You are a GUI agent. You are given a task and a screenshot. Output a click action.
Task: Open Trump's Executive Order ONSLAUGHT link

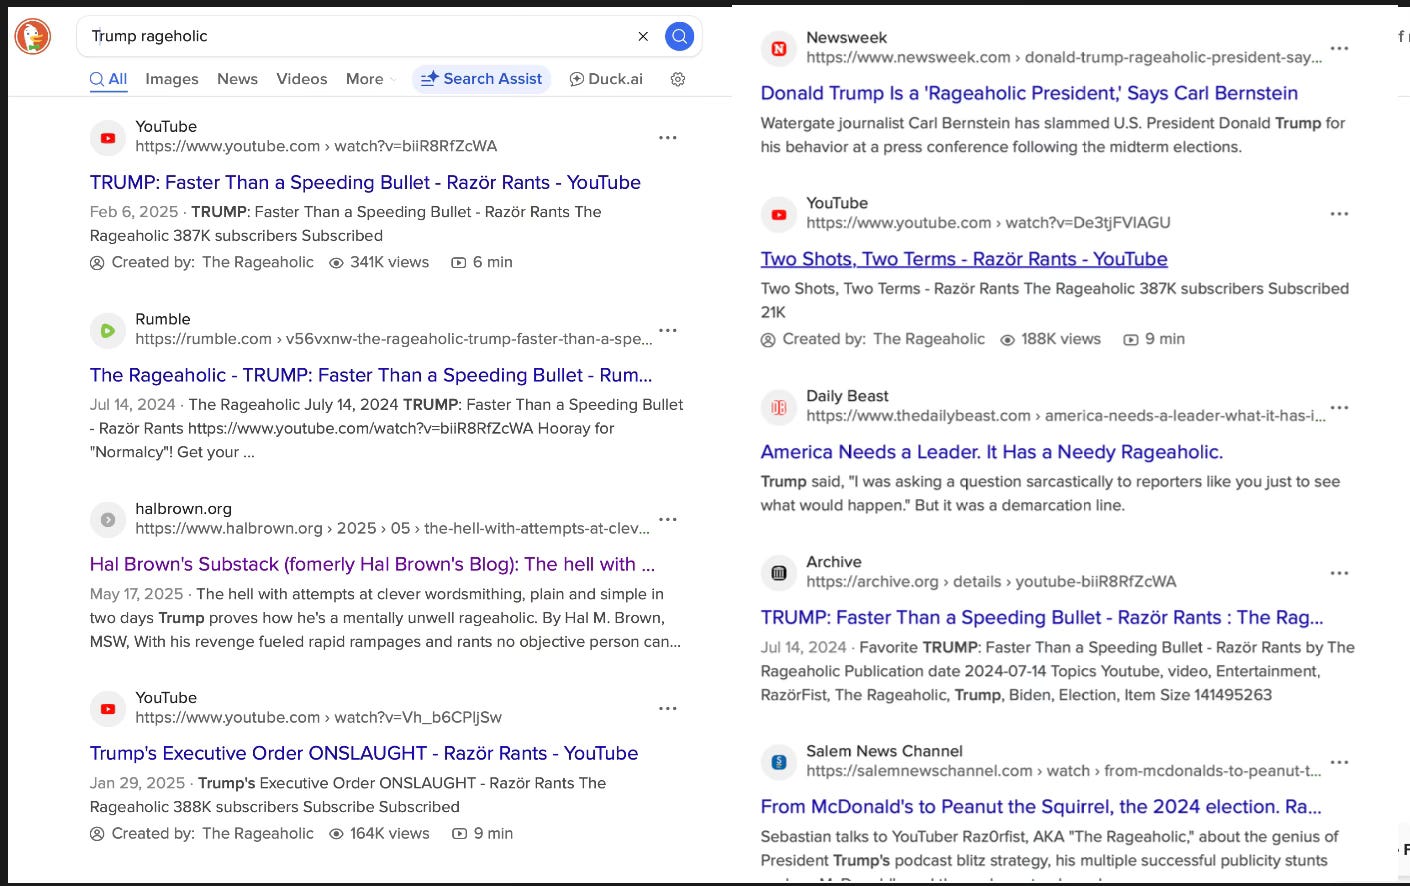tap(364, 753)
